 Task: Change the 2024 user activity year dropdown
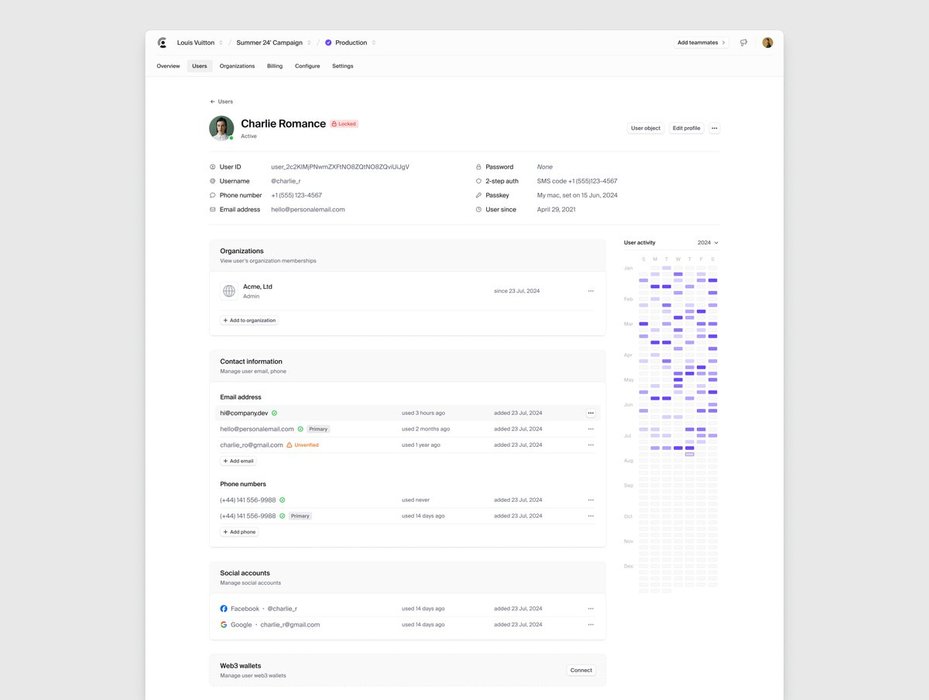coord(708,243)
